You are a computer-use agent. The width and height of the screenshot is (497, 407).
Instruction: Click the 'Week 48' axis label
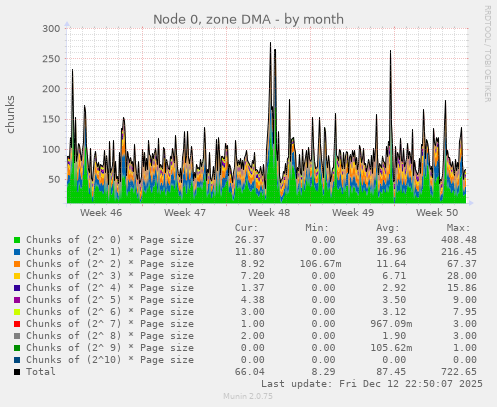click(269, 213)
